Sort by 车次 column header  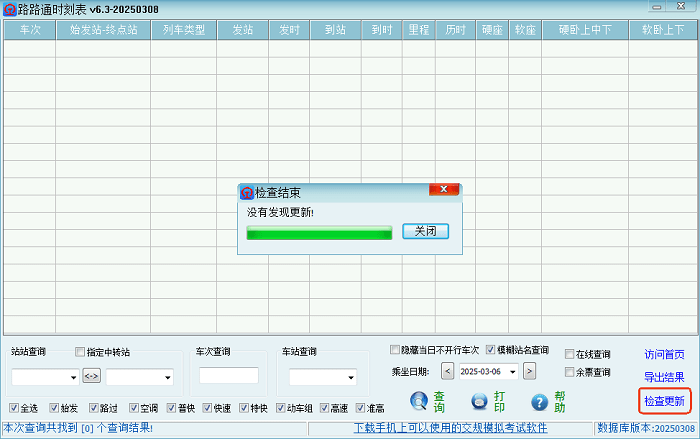pyautogui.click(x=30, y=30)
